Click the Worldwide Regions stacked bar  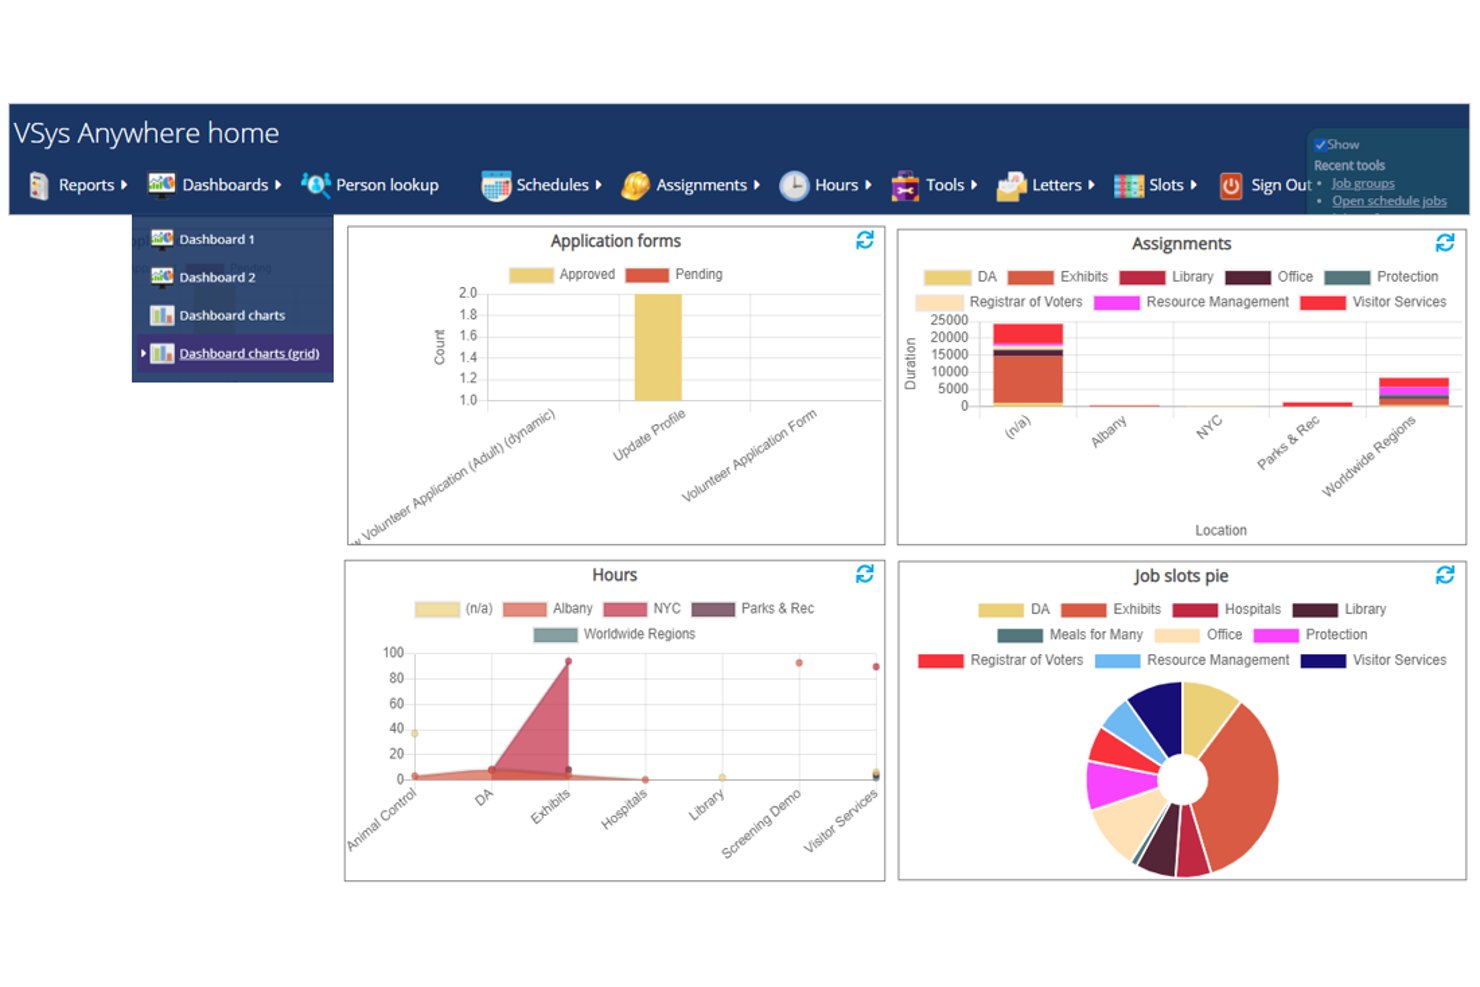pyautogui.click(x=1414, y=392)
